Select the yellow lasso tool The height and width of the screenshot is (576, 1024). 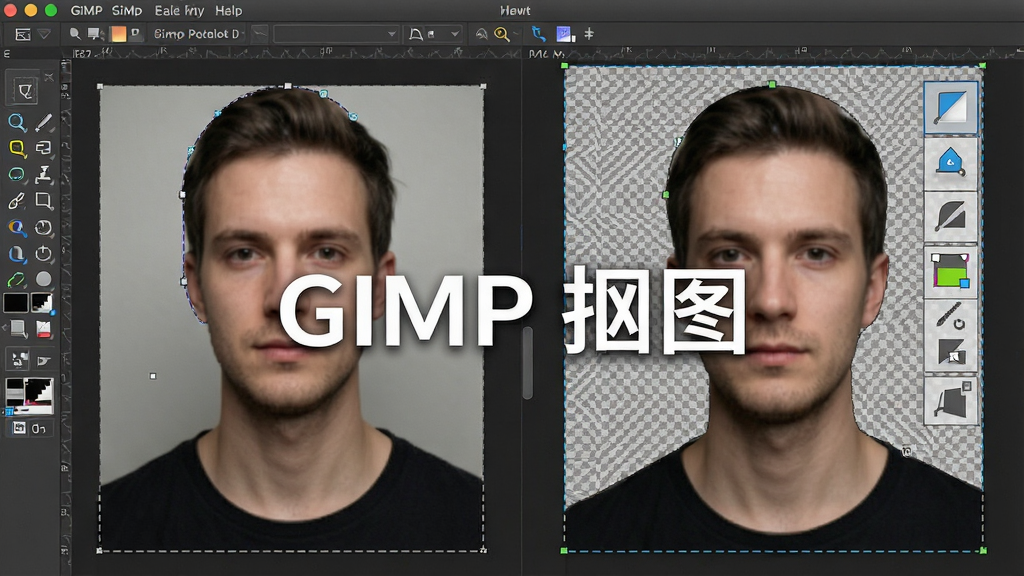point(17,148)
